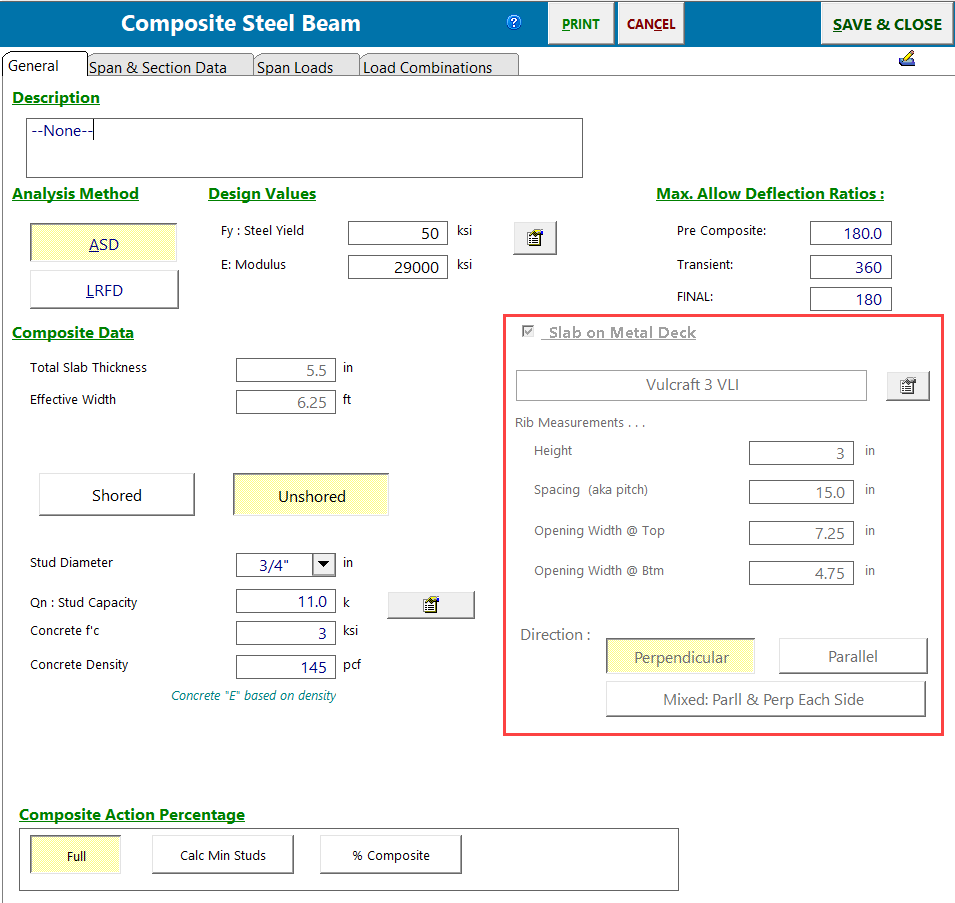This screenshot has width=955, height=903.
Task: Click into the Description text box
Action: (304, 148)
